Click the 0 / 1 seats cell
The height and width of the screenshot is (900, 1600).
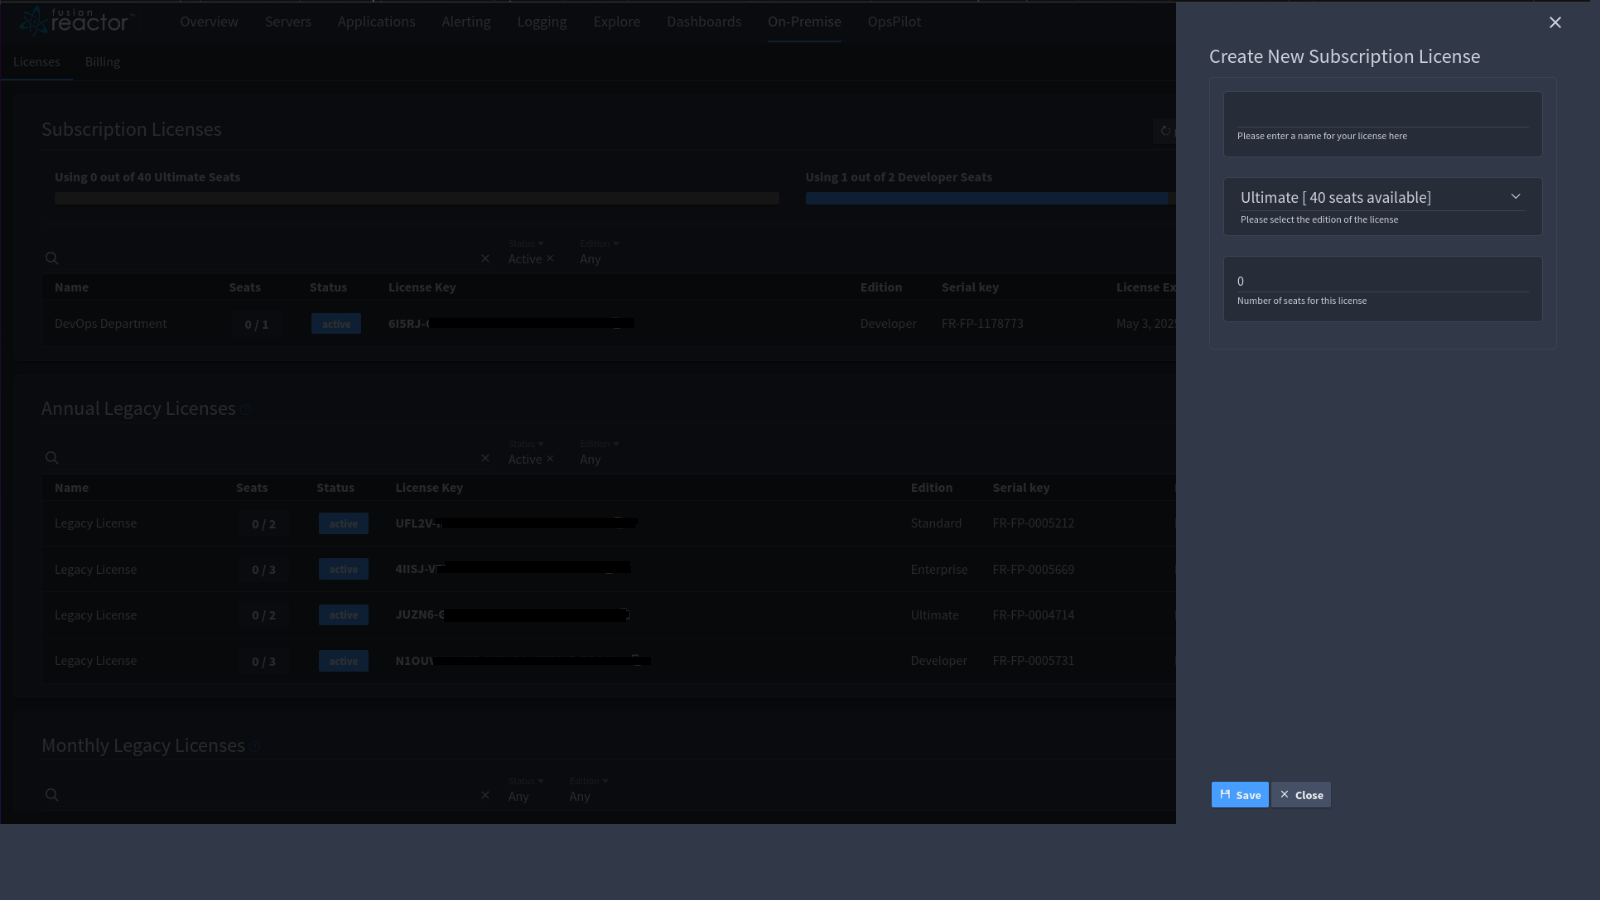256,324
